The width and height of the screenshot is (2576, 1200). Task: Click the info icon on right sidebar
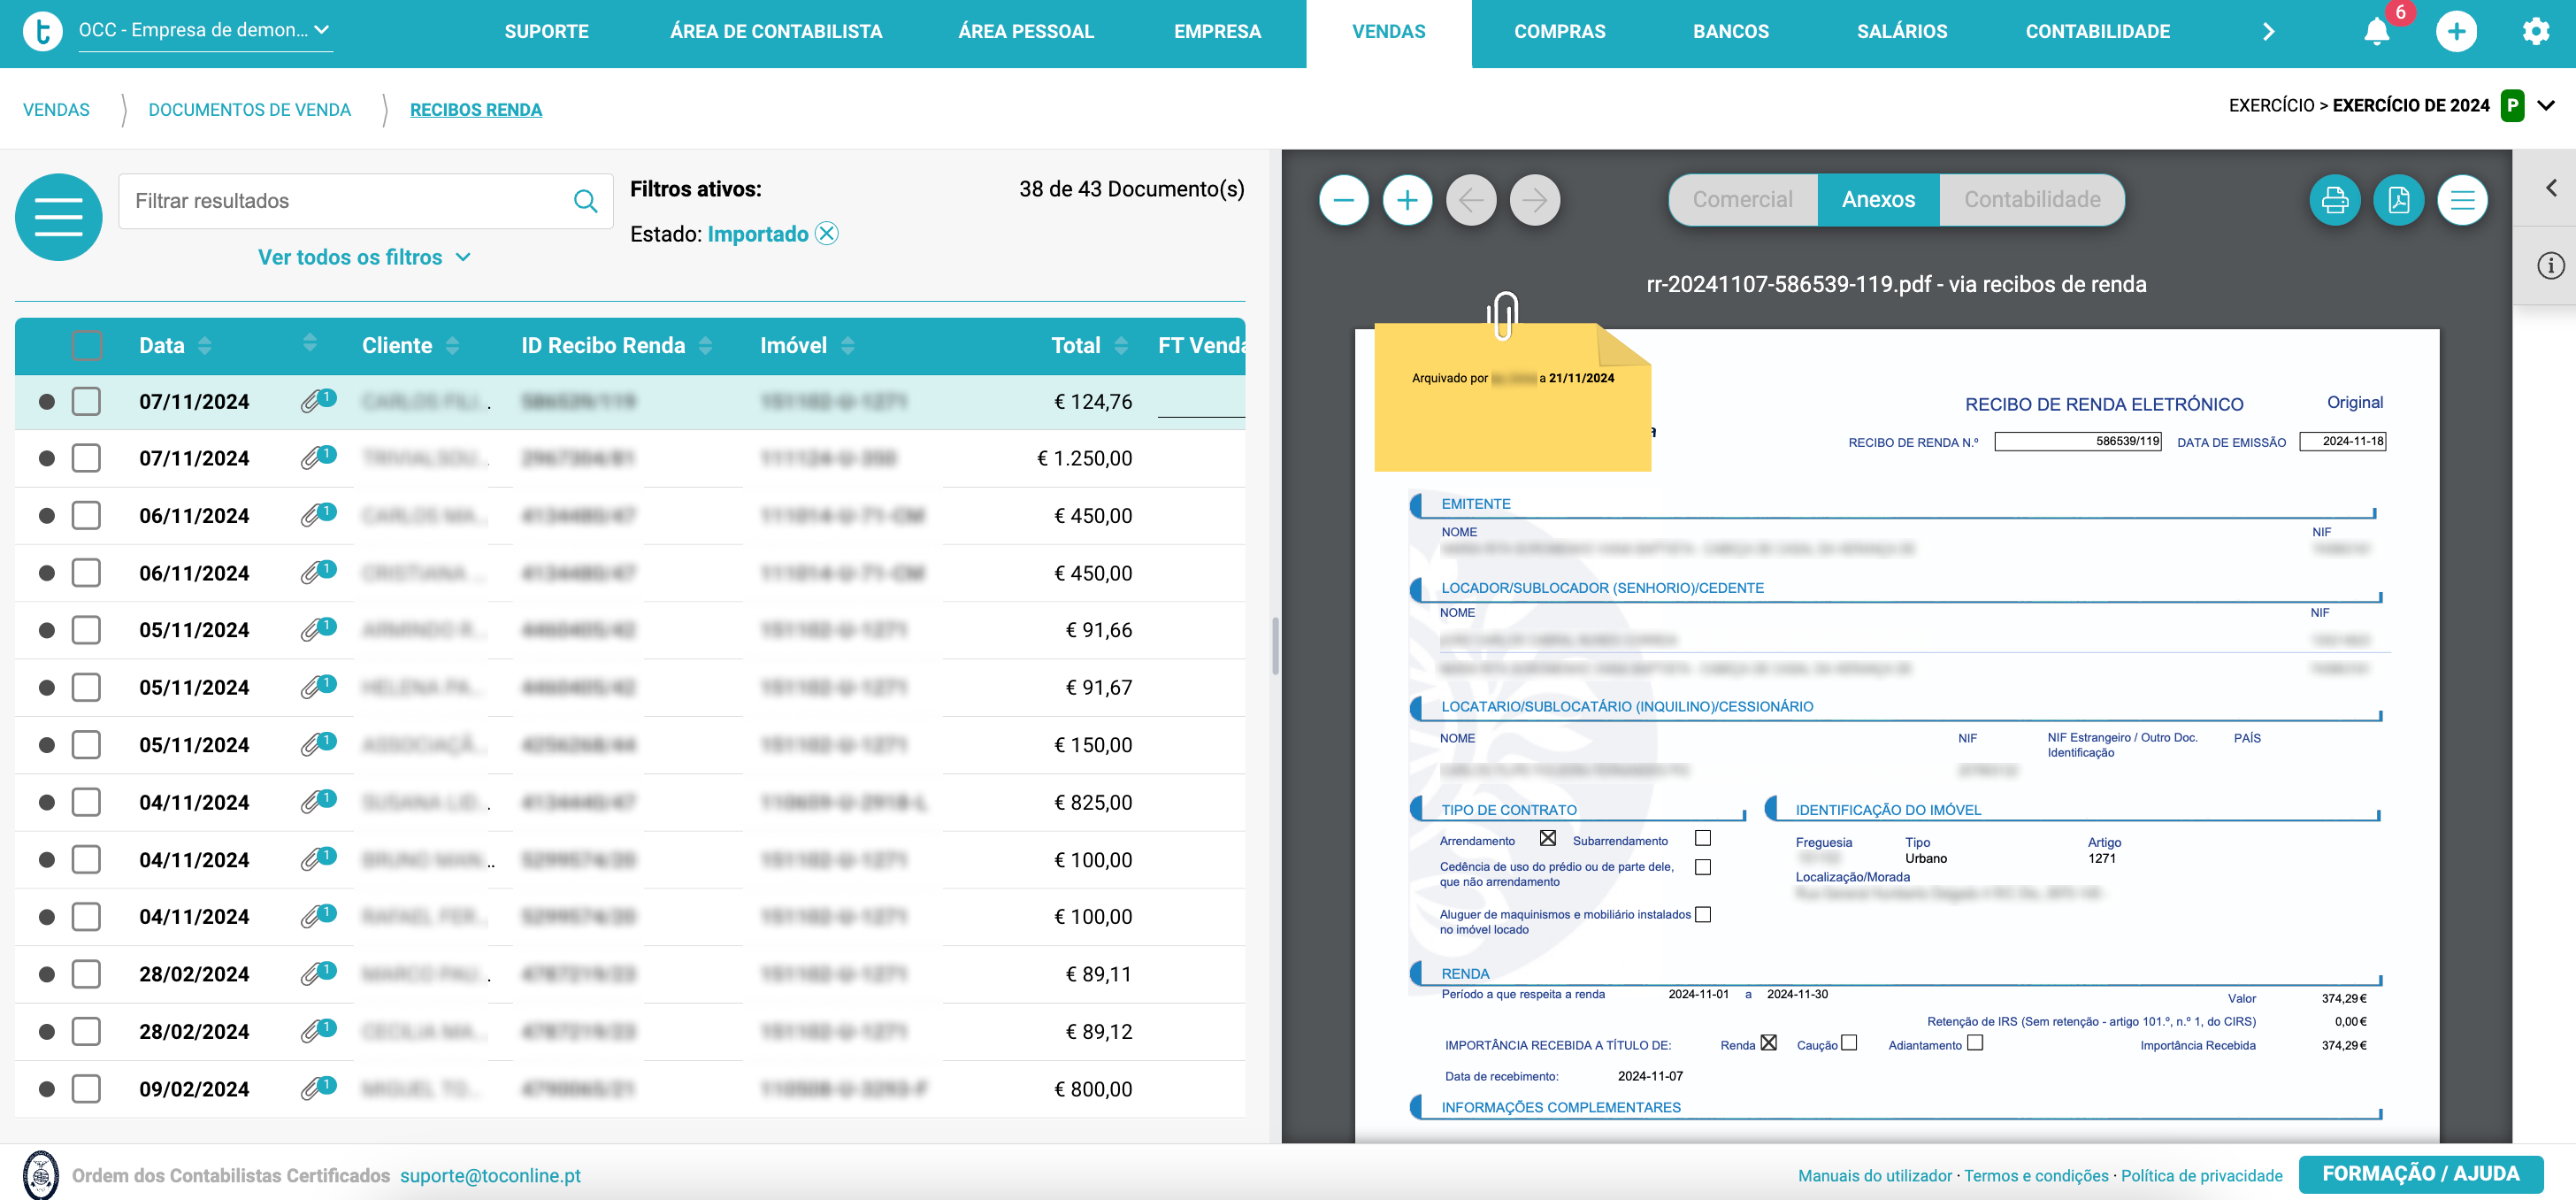2550,266
